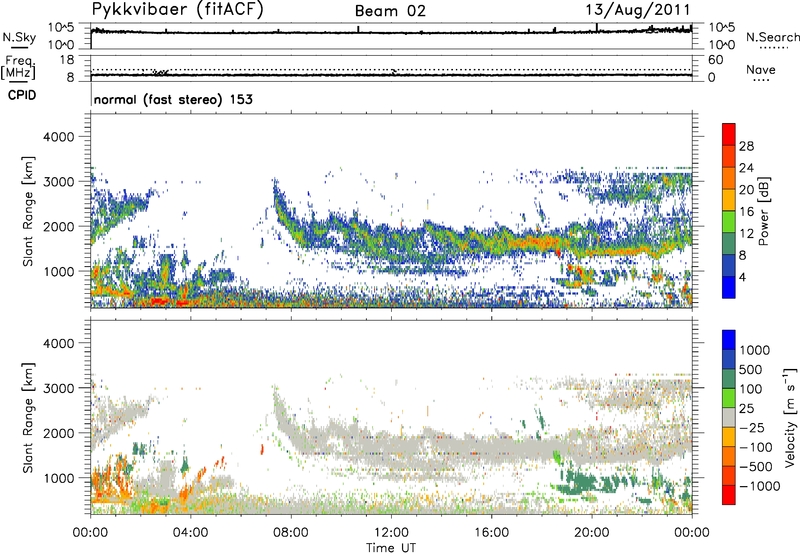The height and width of the screenshot is (554, 800).
Task: Select the gray -25 to 25 velocity segment
Action: click(x=729, y=417)
